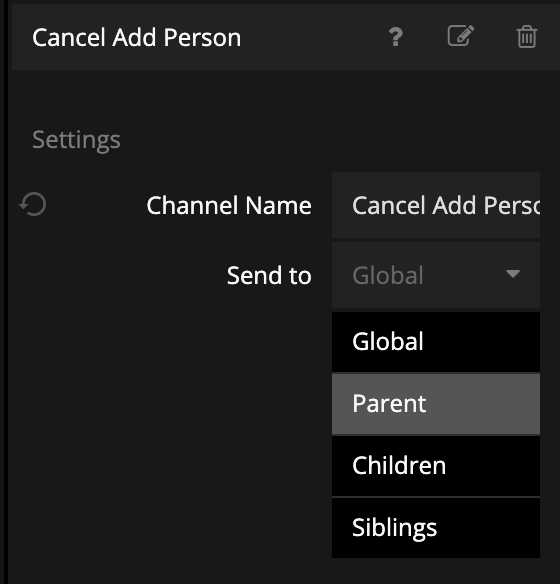Click empty area beneath the Siblings option
This screenshot has width=560, height=584.
tap(436, 571)
